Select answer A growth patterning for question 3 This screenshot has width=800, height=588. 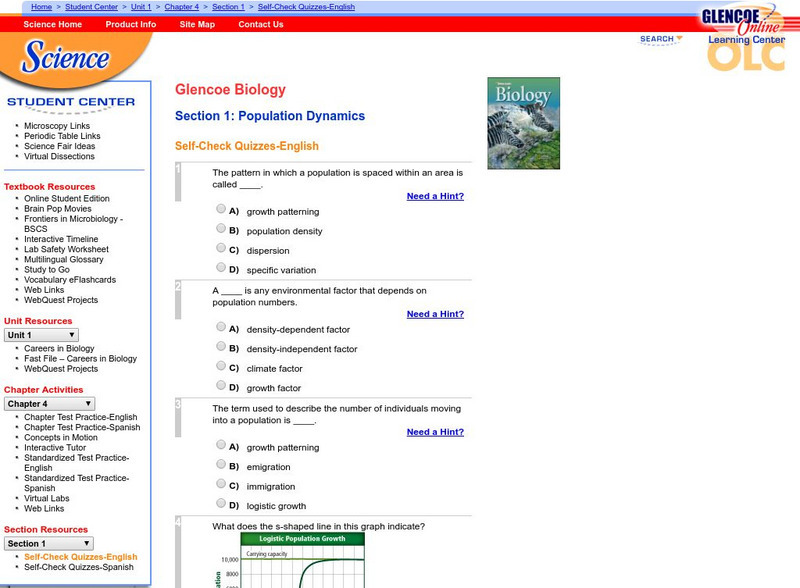221,444
